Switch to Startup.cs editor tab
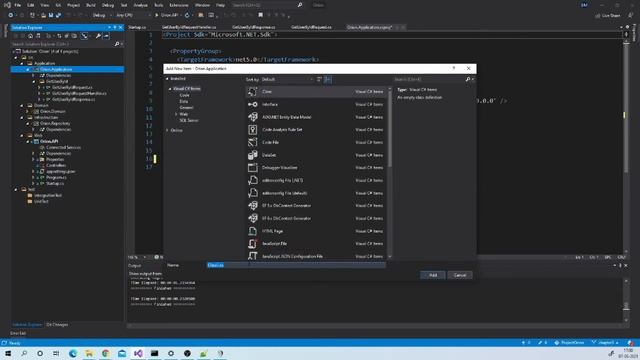The image size is (640, 360). point(137,27)
